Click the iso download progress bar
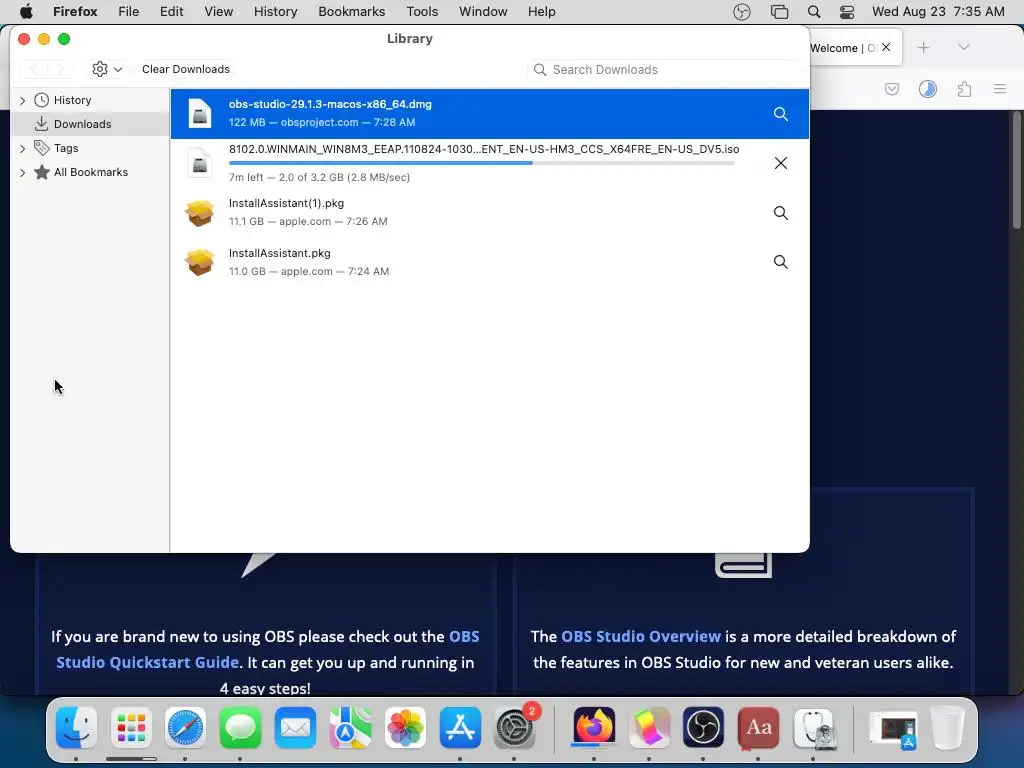 [x=481, y=163]
